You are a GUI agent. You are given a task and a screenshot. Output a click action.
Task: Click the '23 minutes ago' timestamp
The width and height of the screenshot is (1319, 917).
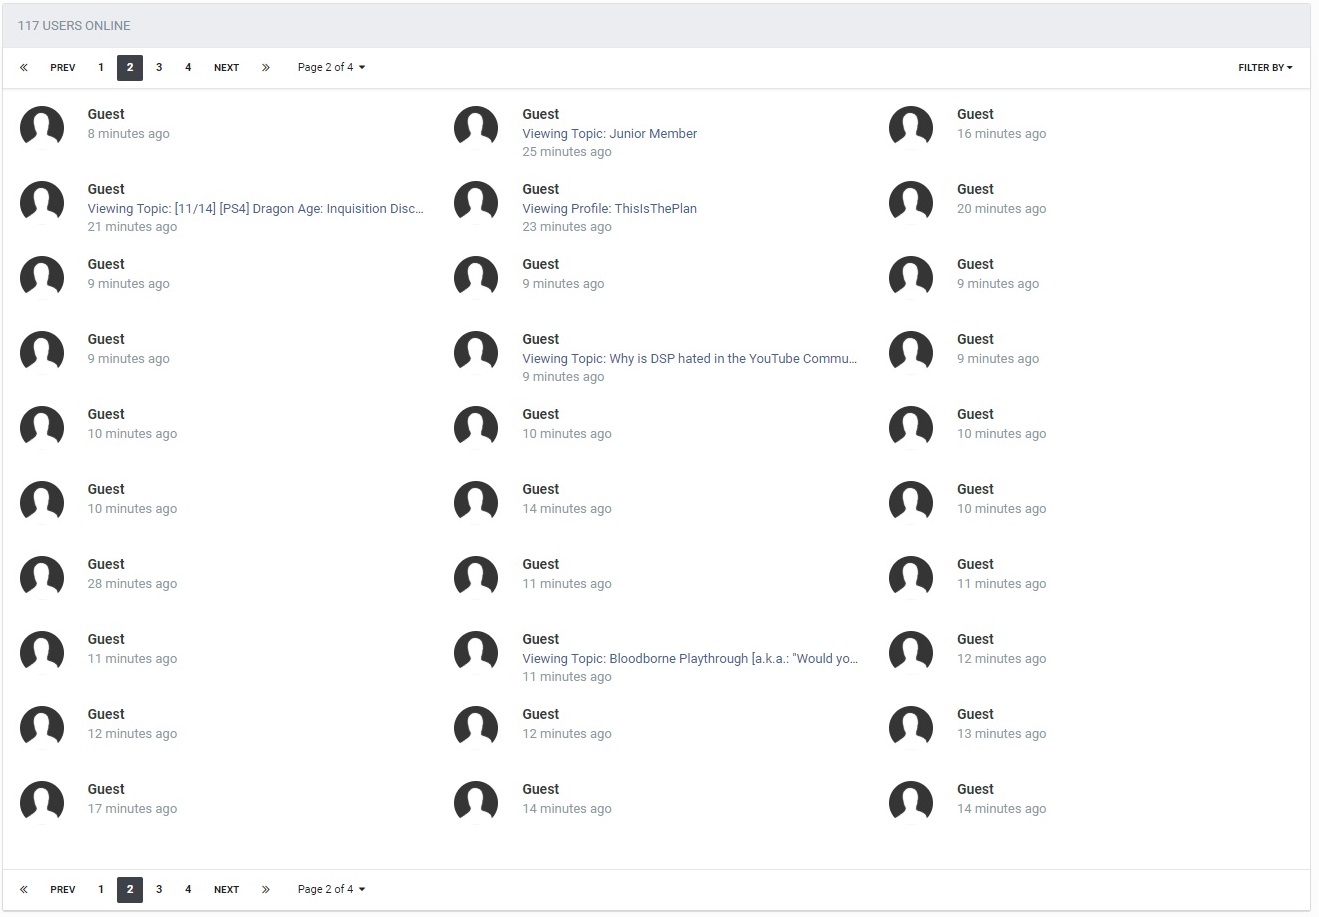(567, 227)
